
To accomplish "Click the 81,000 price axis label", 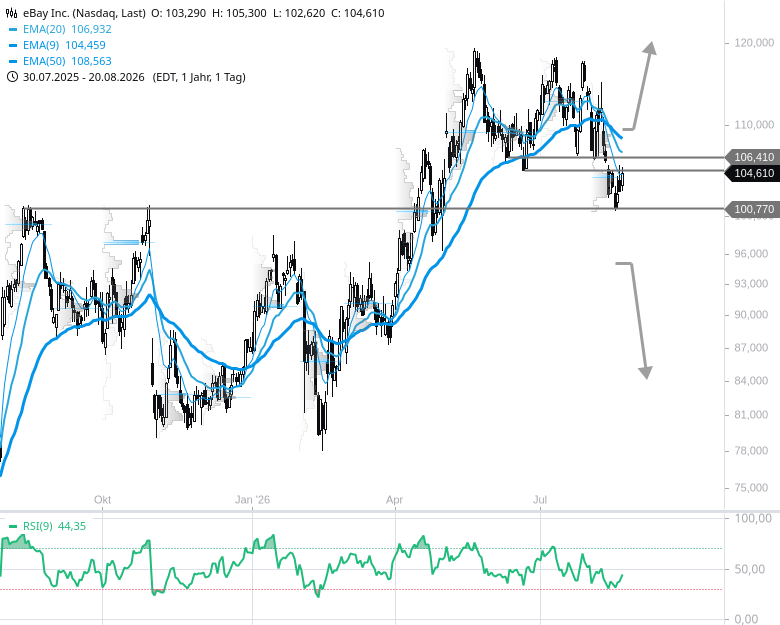I will 751,415.
